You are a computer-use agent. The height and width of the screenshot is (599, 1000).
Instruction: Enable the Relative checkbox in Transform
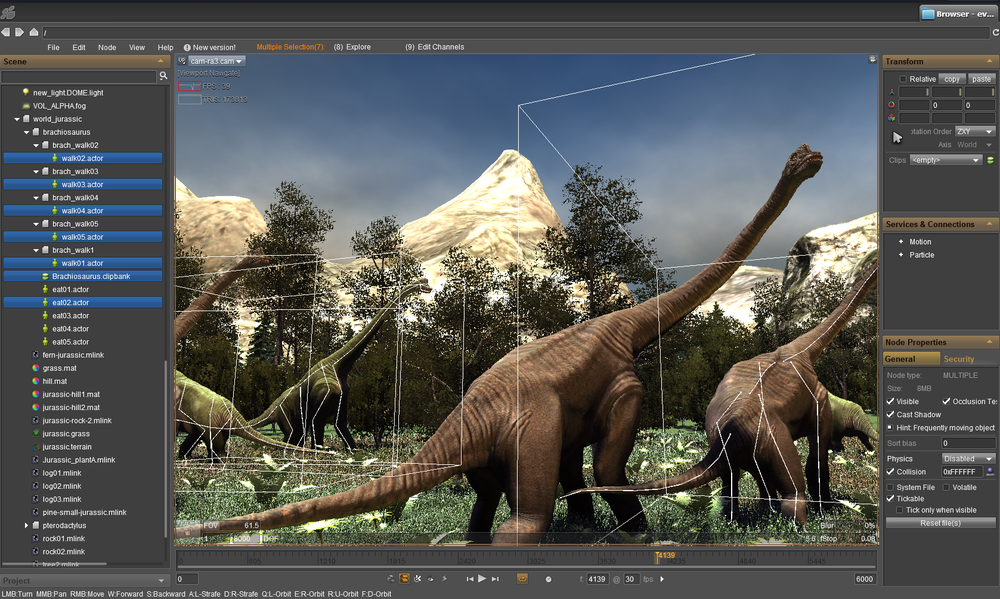coord(903,79)
